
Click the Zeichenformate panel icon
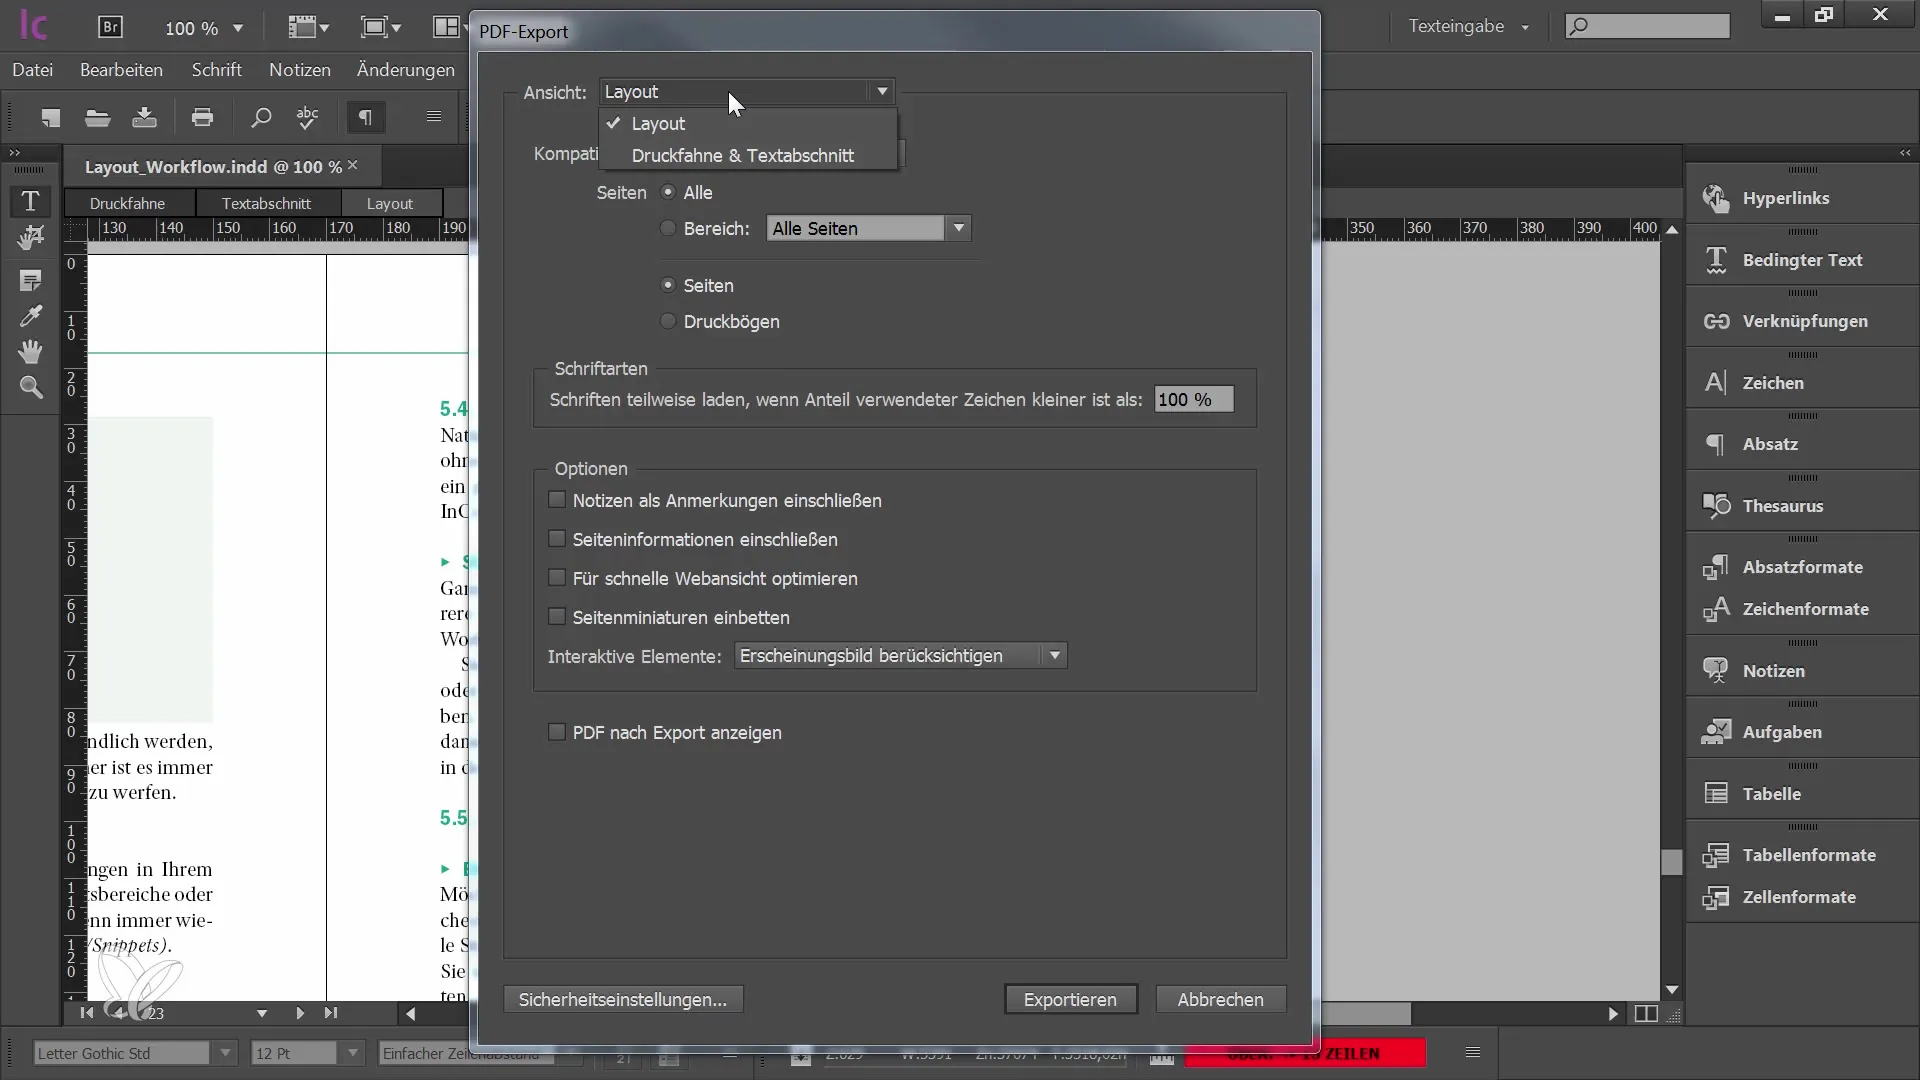tap(1716, 608)
